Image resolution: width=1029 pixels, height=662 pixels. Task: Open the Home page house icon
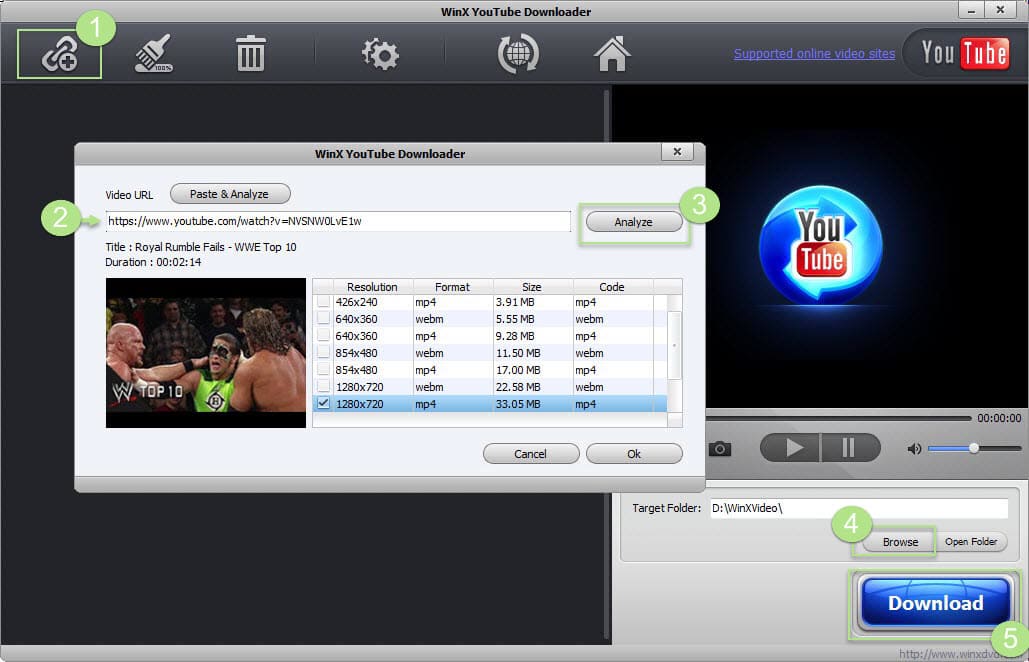tap(612, 54)
